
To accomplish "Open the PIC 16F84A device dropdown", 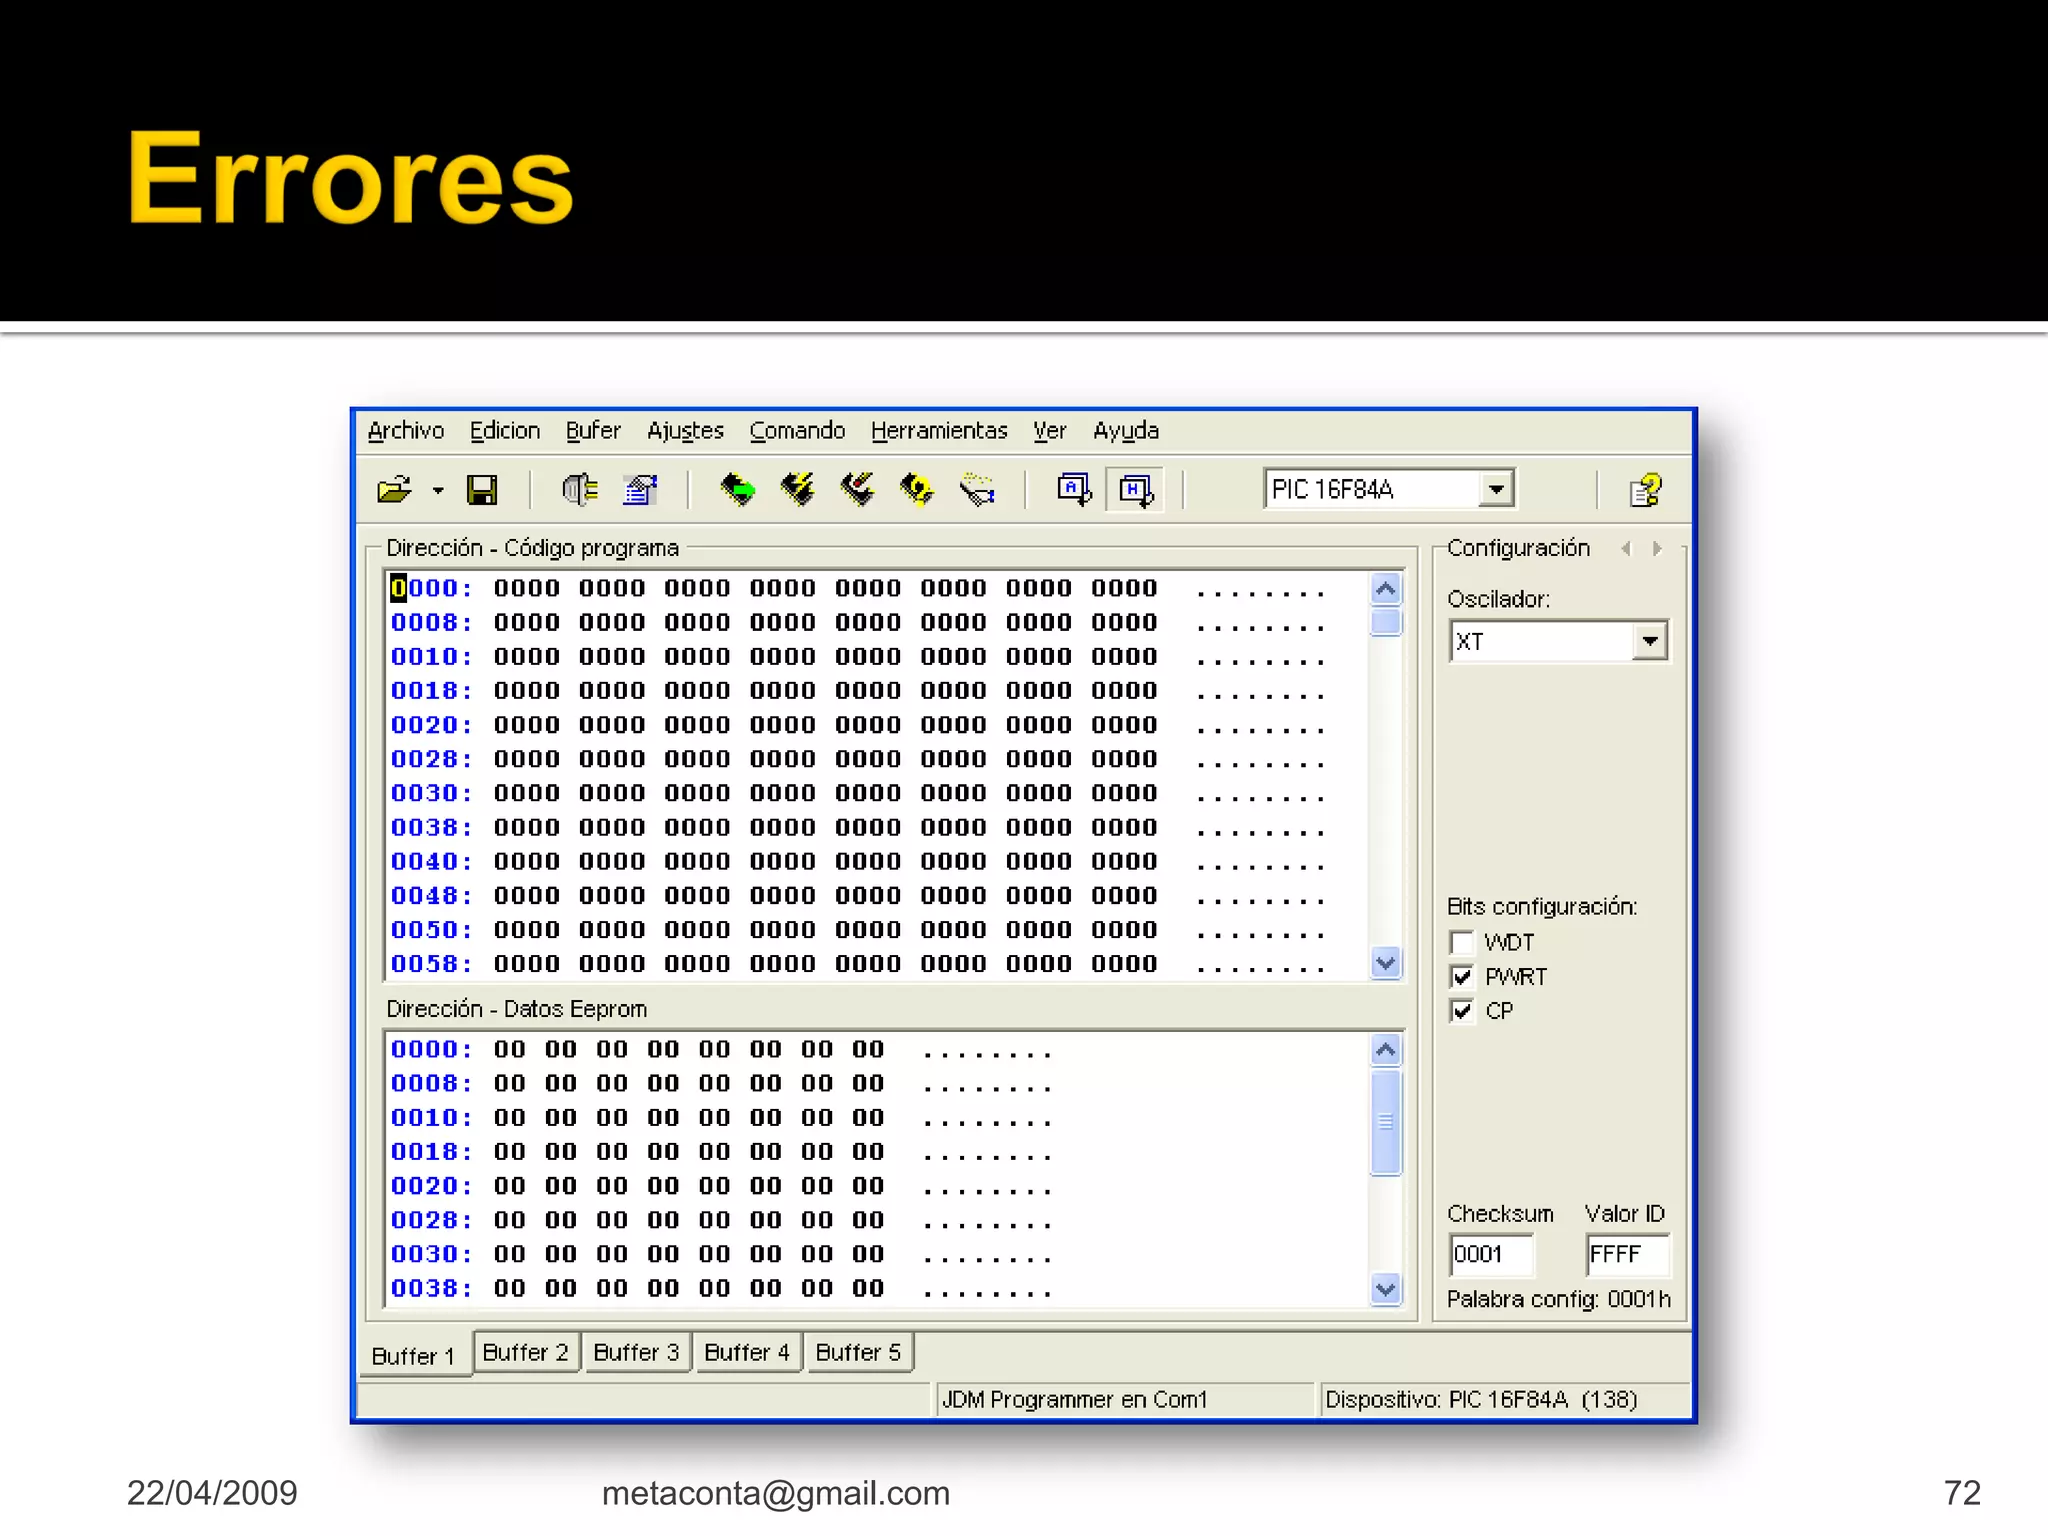I will click(1496, 489).
